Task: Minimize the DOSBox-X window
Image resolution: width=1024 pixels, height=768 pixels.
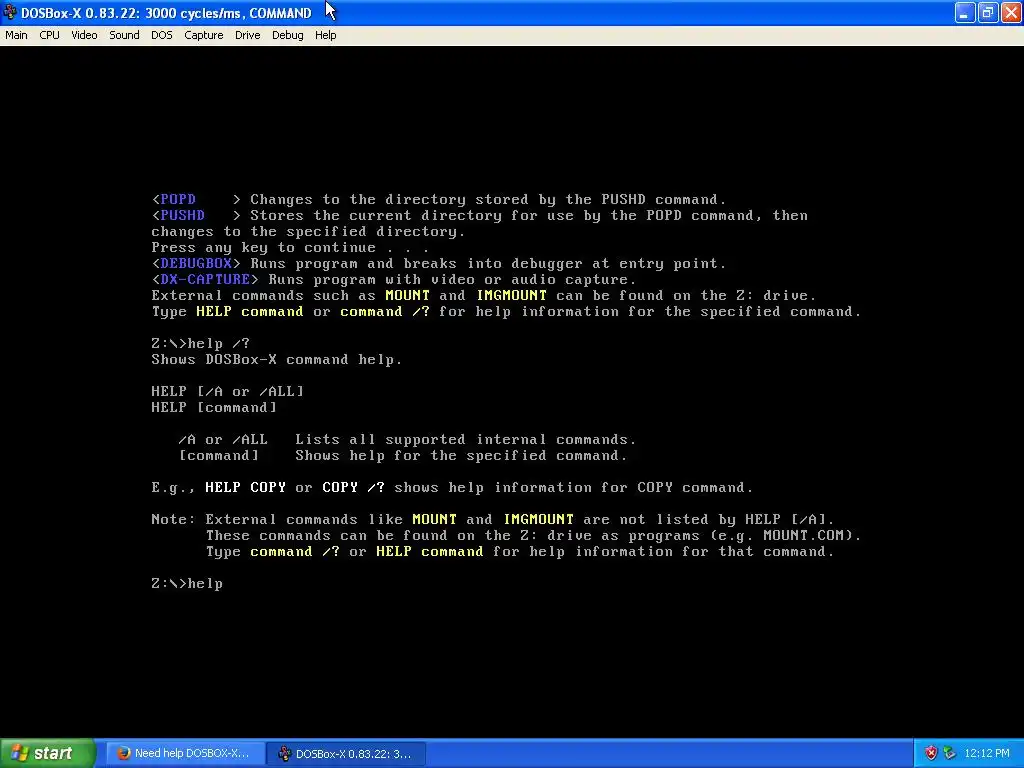Action: coord(965,12)
